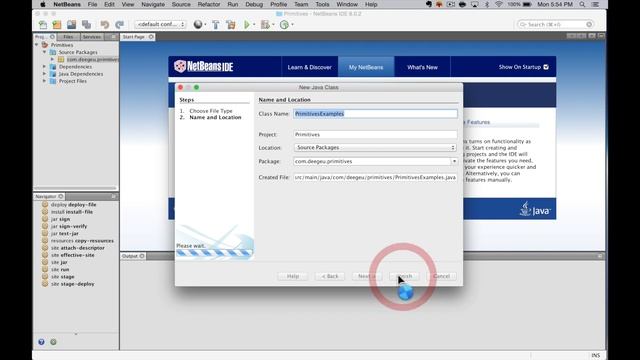The height and width of the screenshot is (360, 640).
Task: Open the Location Source Packages dropdown
Action: 375,147
